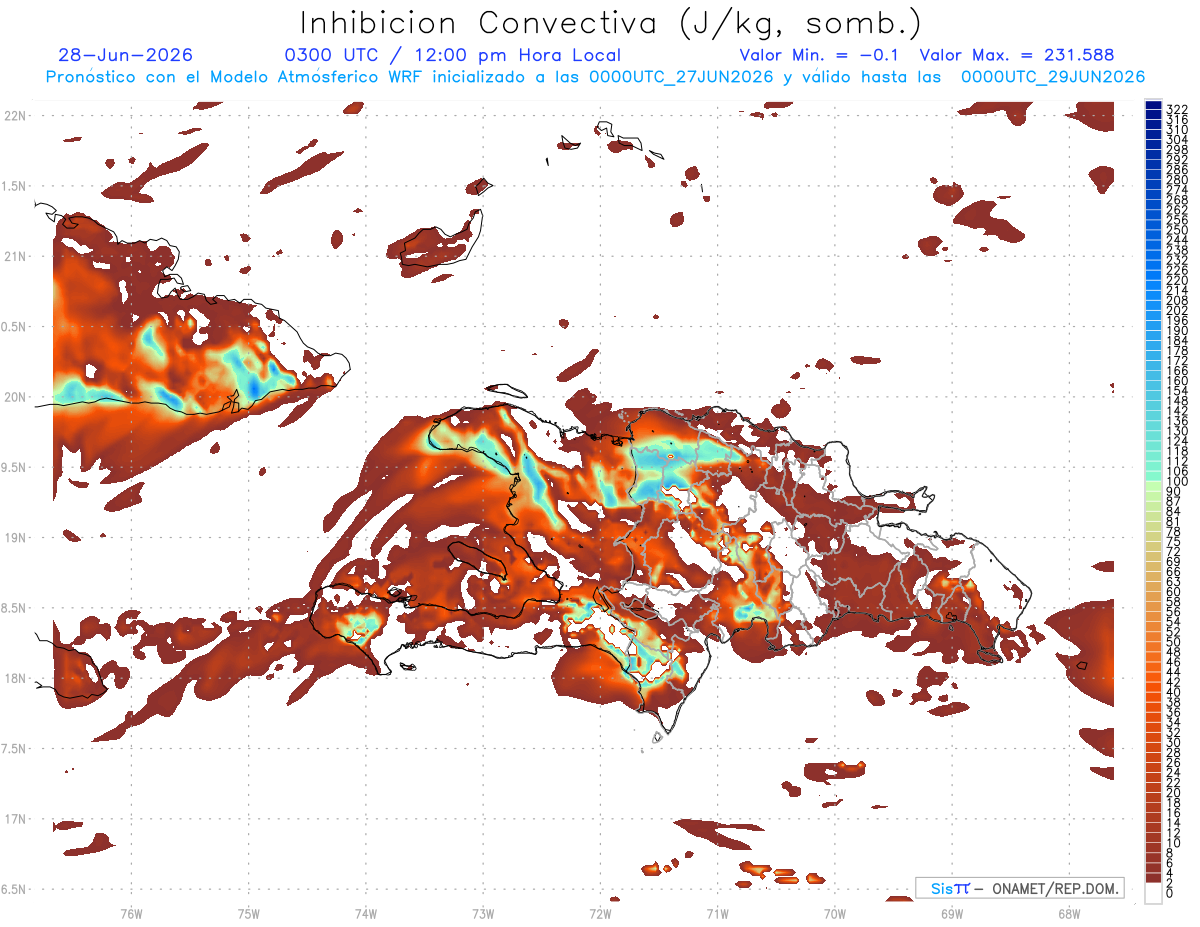Screen dimensions: 1200x927
Task: Click the '76W' longitude label
Action: pos(131,913)
